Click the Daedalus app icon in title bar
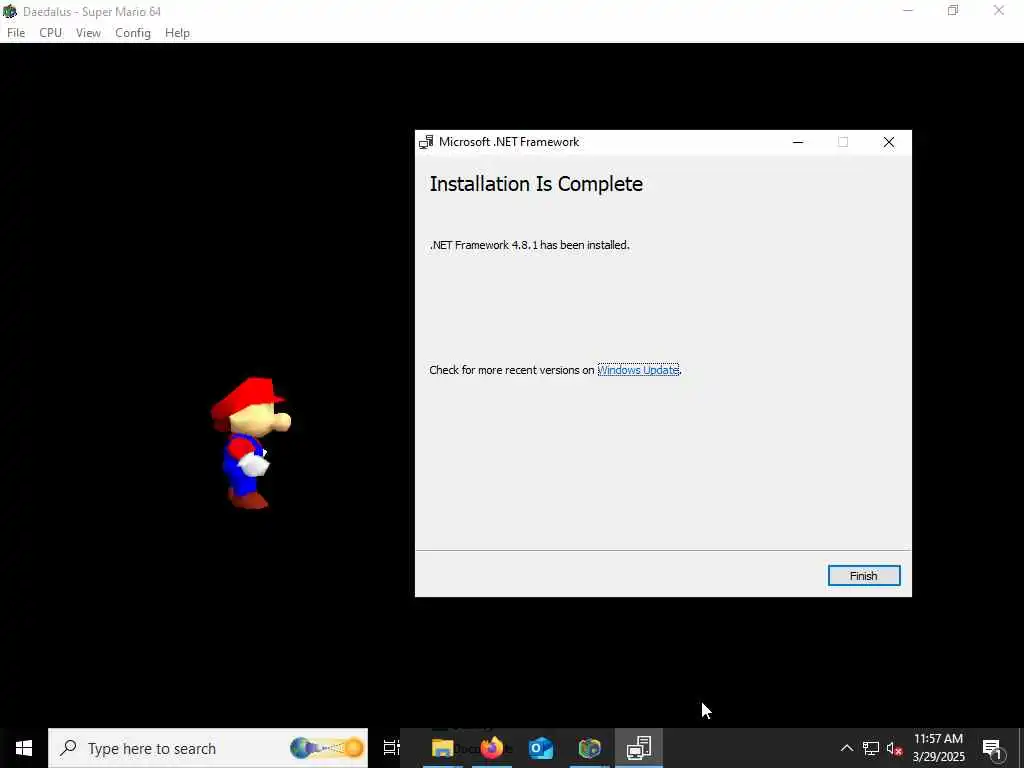 tap(10, 11)
